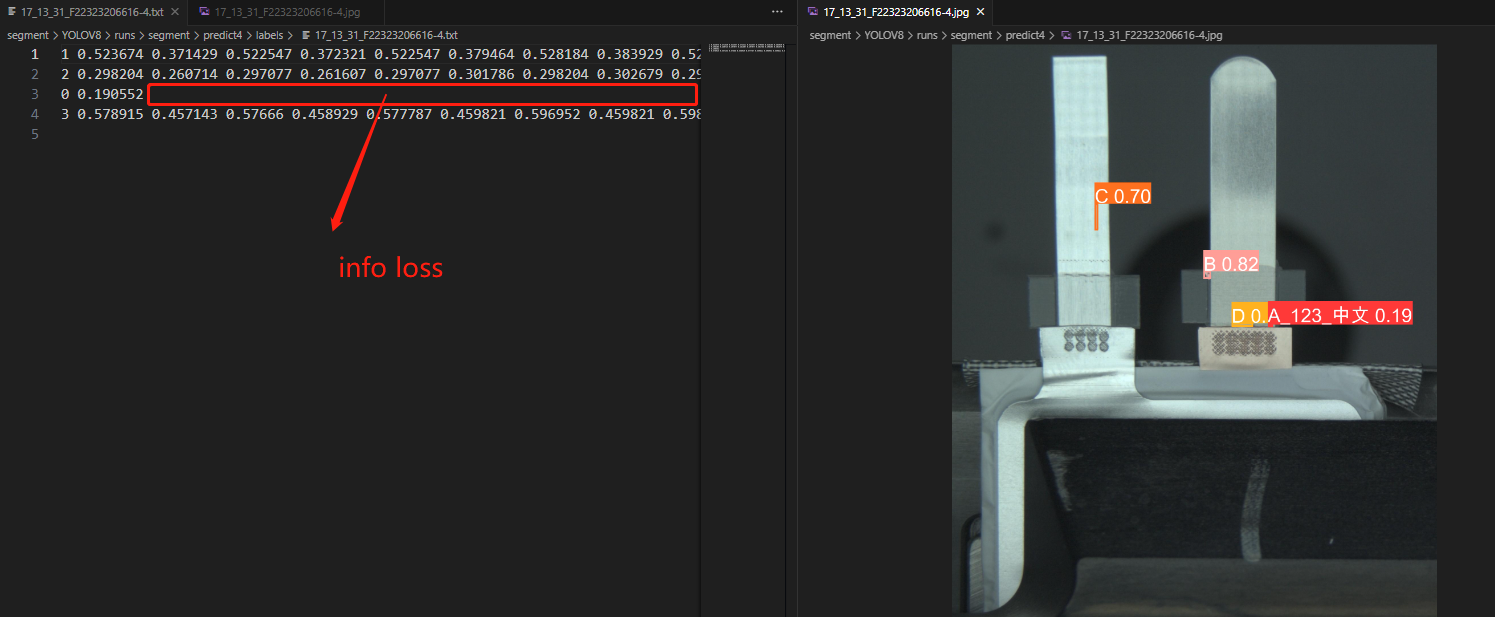This screenshot has width=1495, height=617.
Task: Click the pink B 0.82 detection label
Action: (x=1231, y=264)
